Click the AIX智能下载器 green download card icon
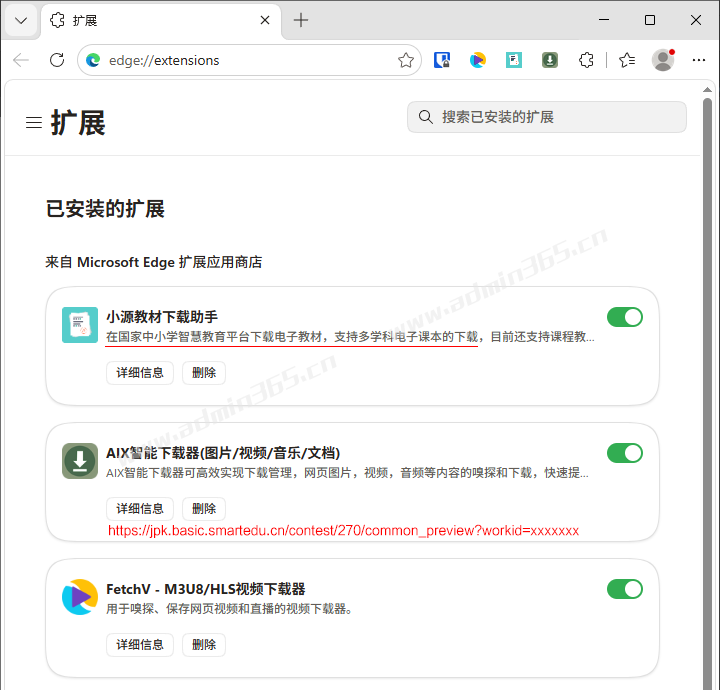The height and width of the screenshot is (690, 720). pyautogui.click(x=80, y=461)
